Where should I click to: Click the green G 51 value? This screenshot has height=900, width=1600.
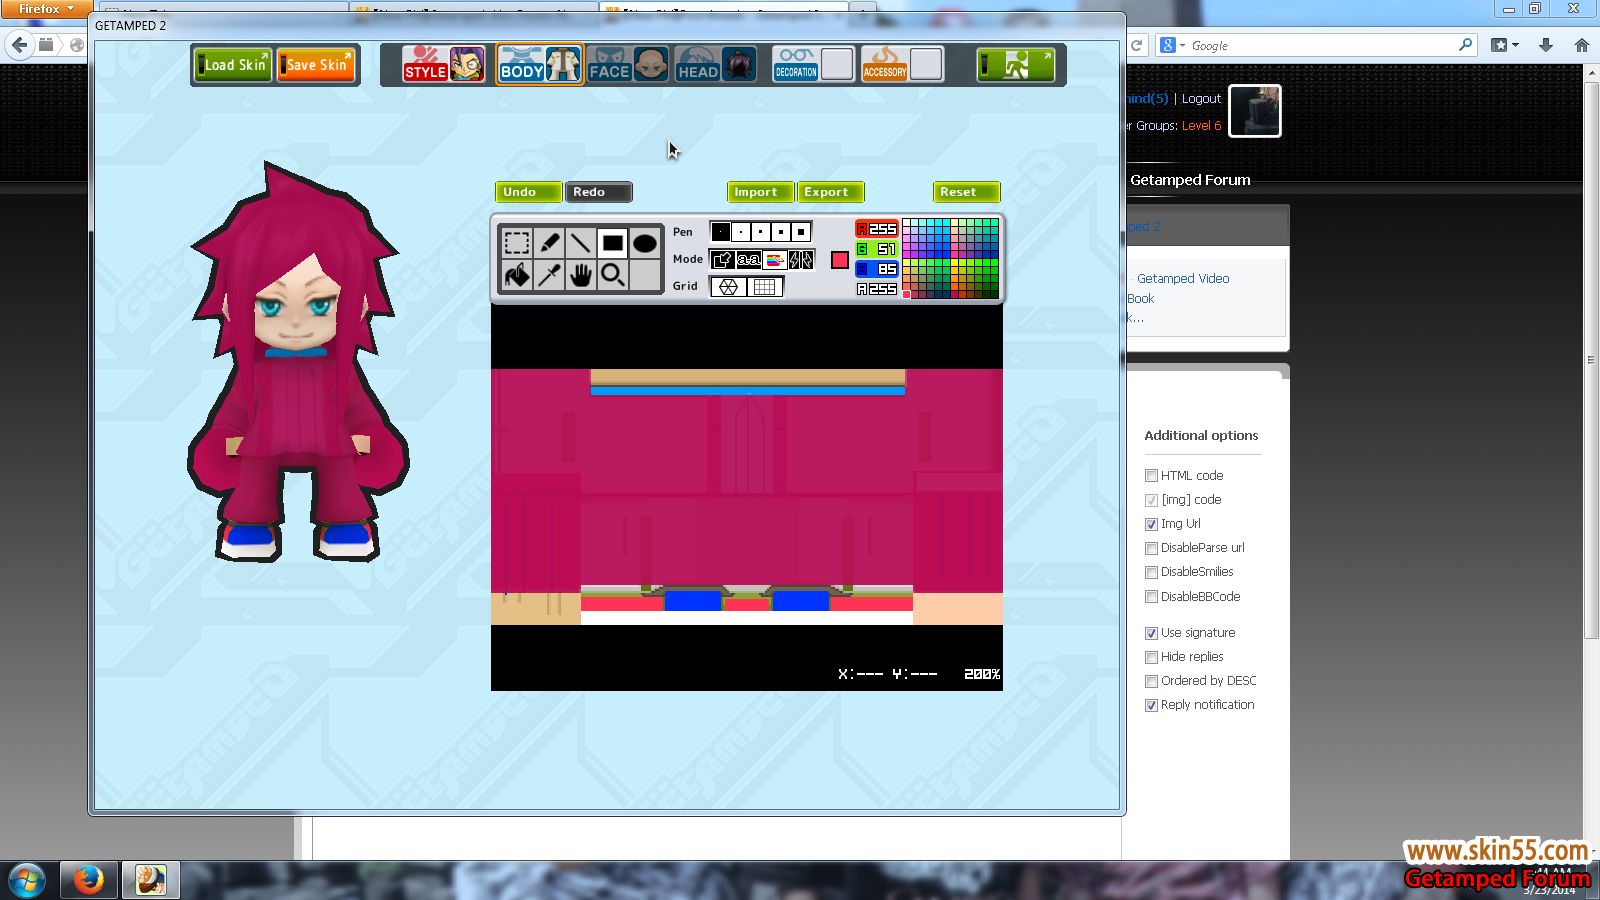(x=877, y=249)
